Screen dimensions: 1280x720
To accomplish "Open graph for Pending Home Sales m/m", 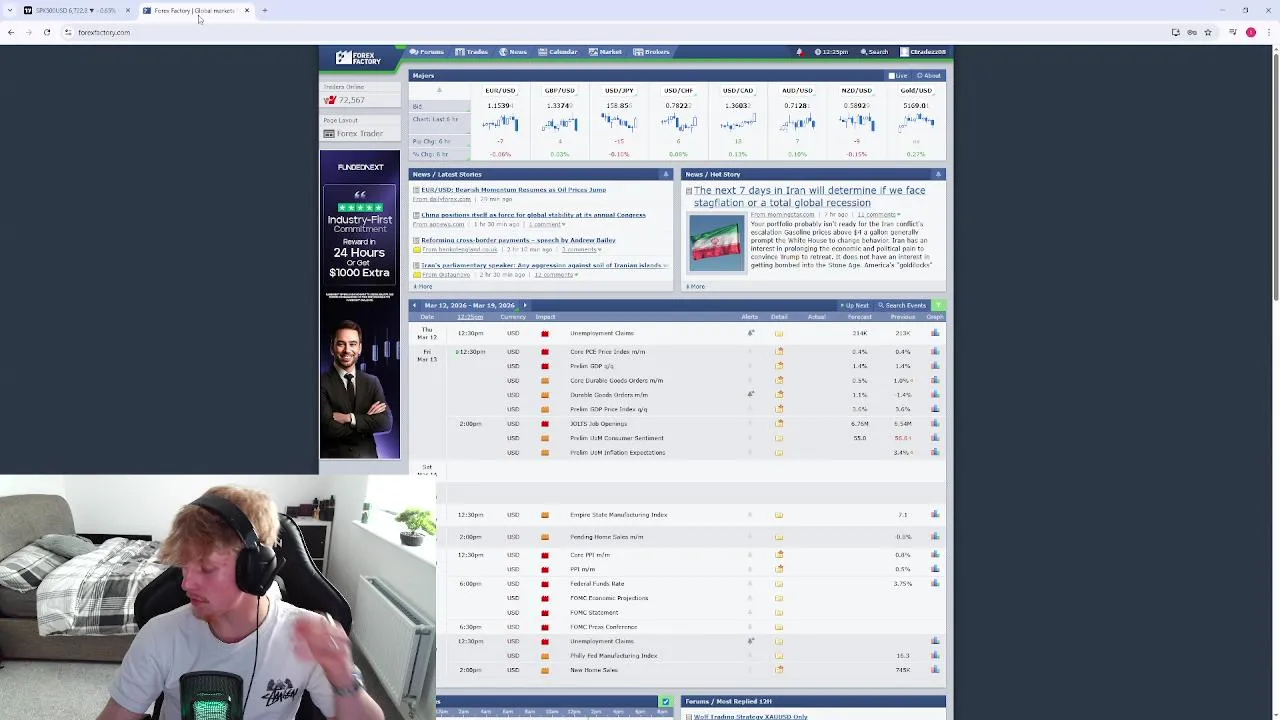I will point(935,537).
